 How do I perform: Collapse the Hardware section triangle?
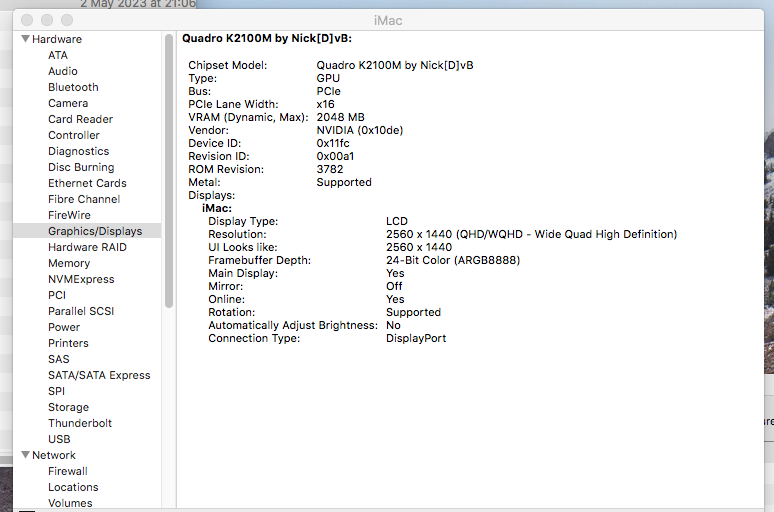pos(26,39)
